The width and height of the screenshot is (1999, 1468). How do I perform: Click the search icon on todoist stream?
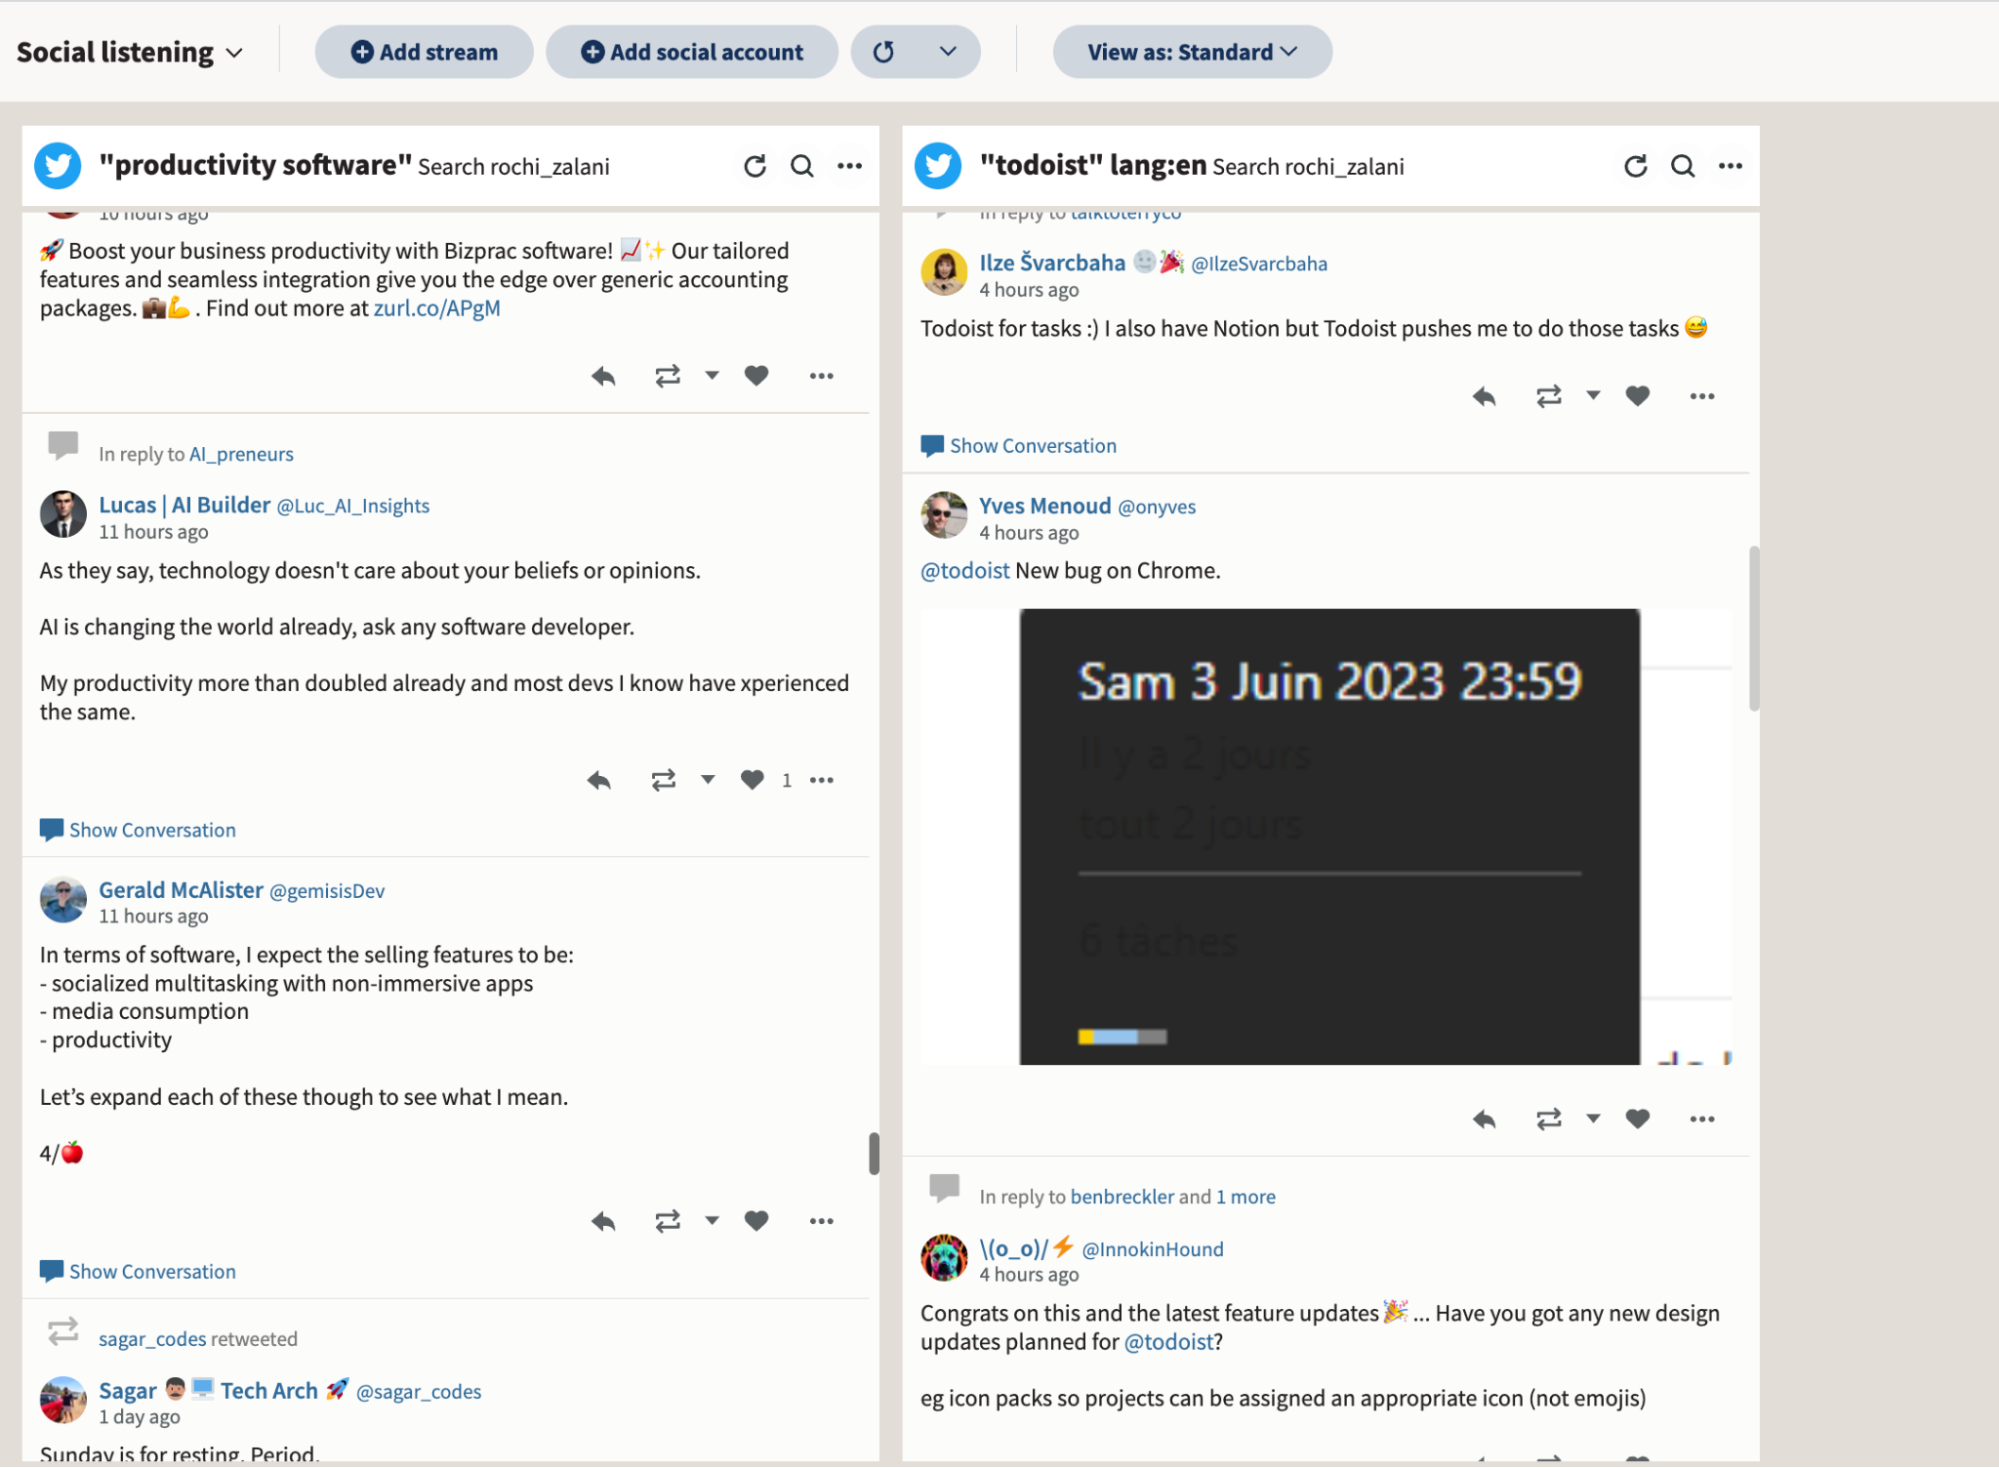click(1682, 166)
